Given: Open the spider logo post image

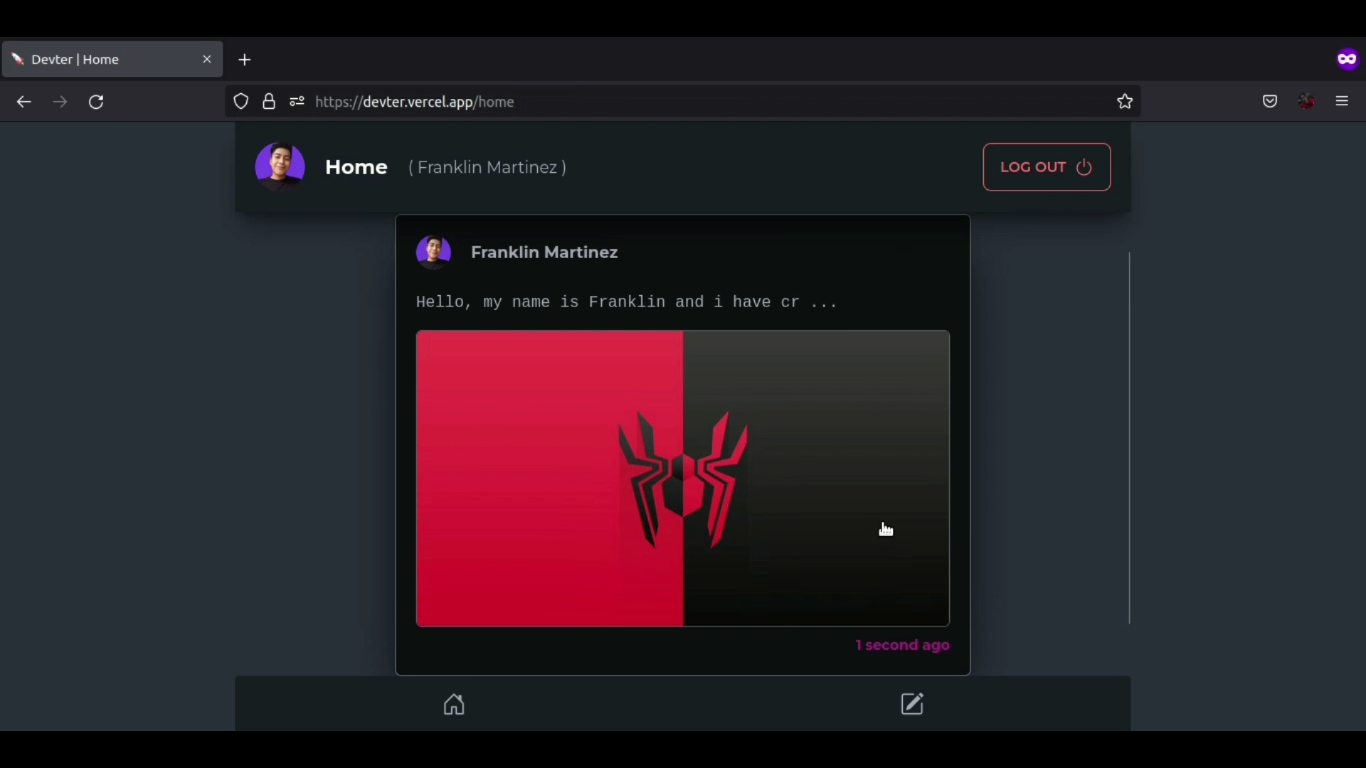Looking at the screenshot, I should tap(683, 478).
